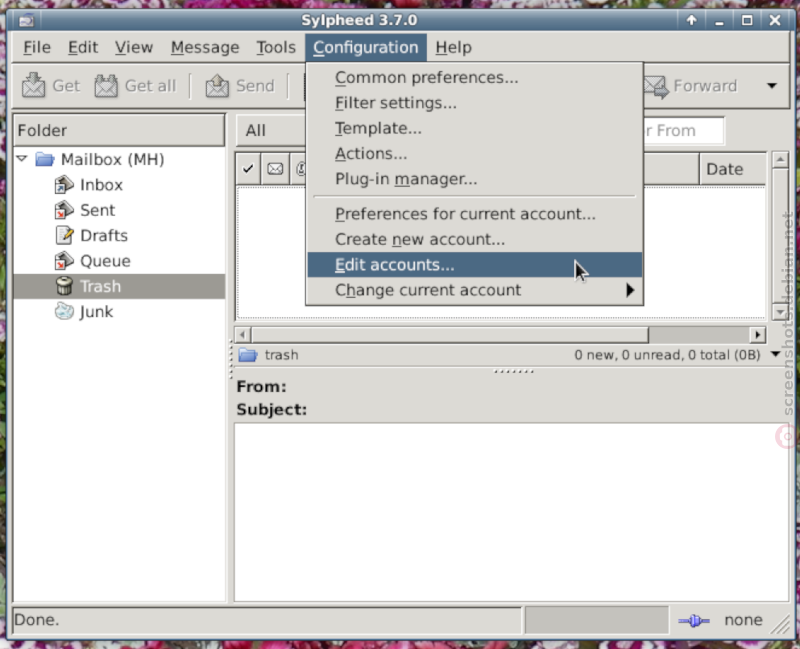Select the Inbox folder
This screenshot has width=800, height=649.
tap(101, 185)
